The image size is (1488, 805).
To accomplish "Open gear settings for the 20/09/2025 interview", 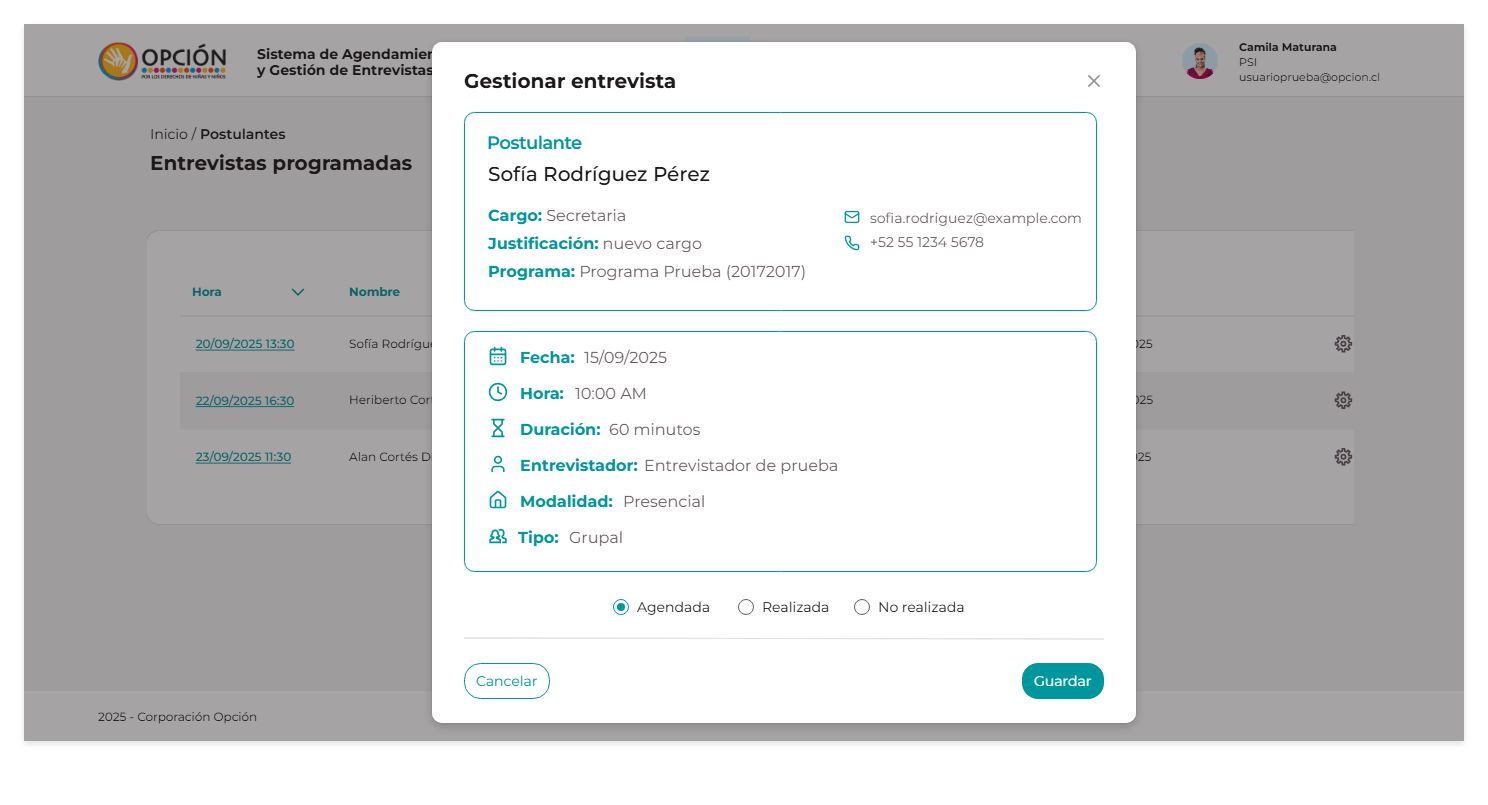I will (1343, 344).
